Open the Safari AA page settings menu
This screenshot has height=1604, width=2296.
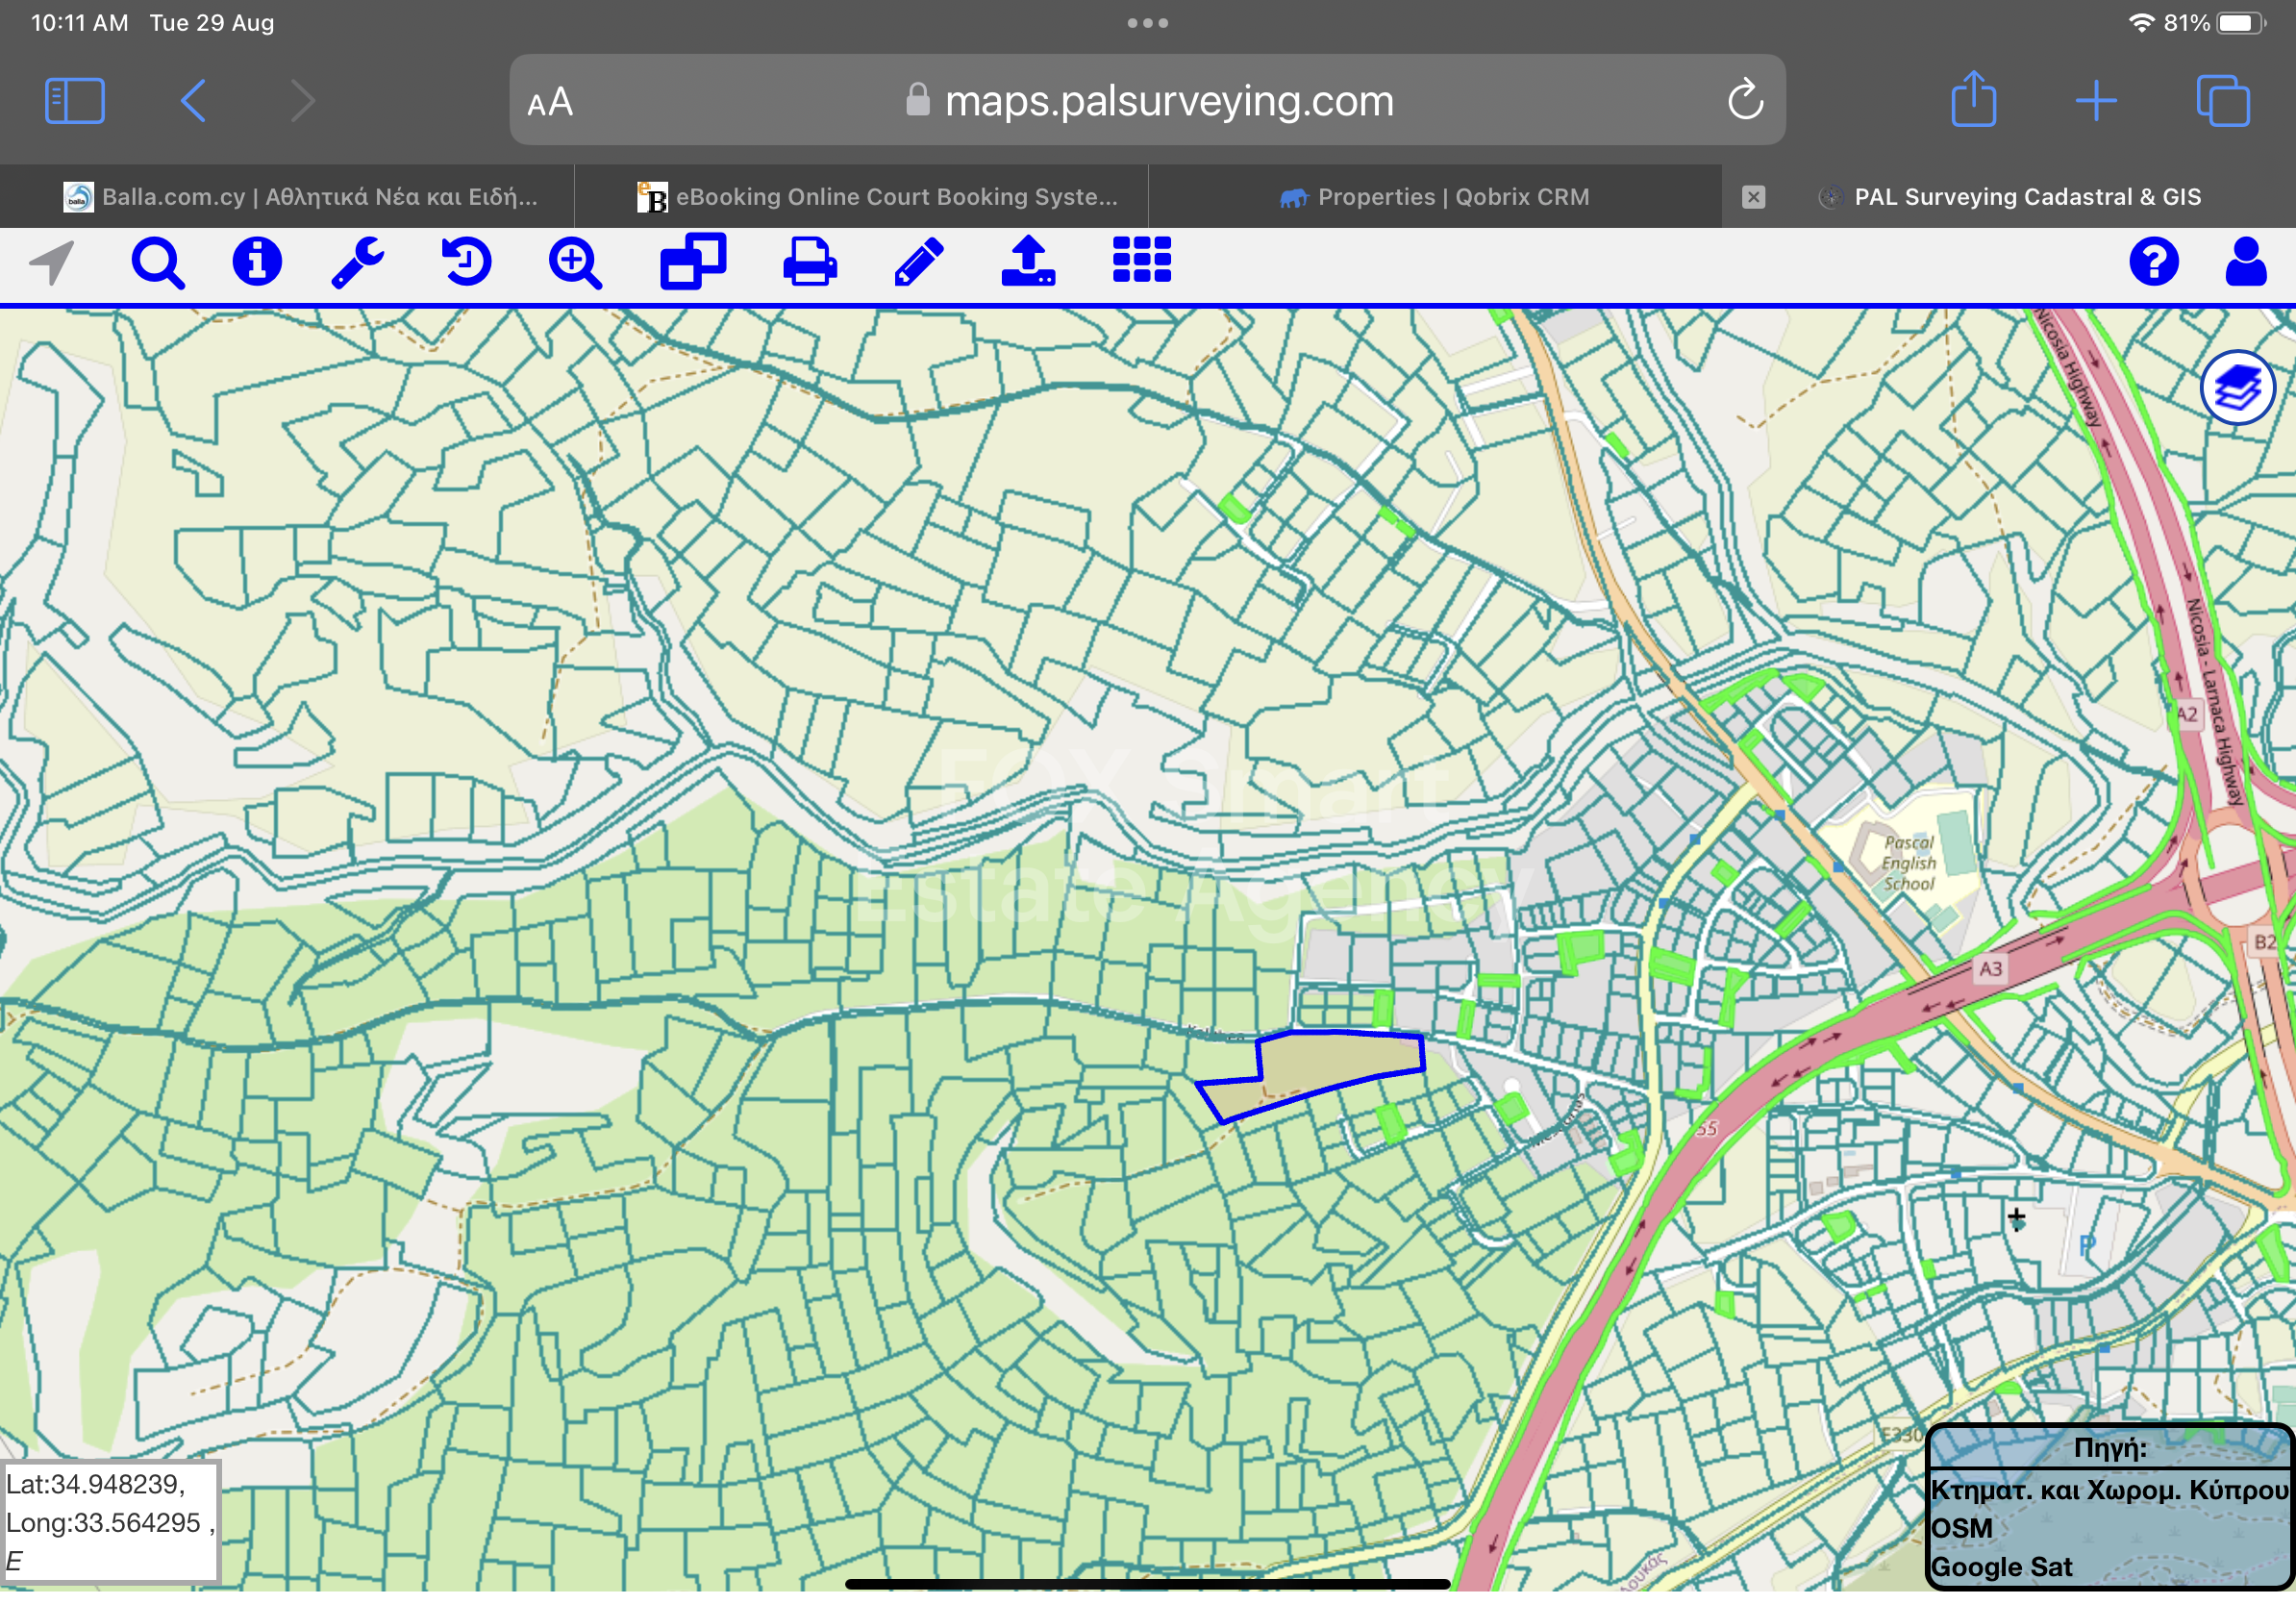pos(550,102)
